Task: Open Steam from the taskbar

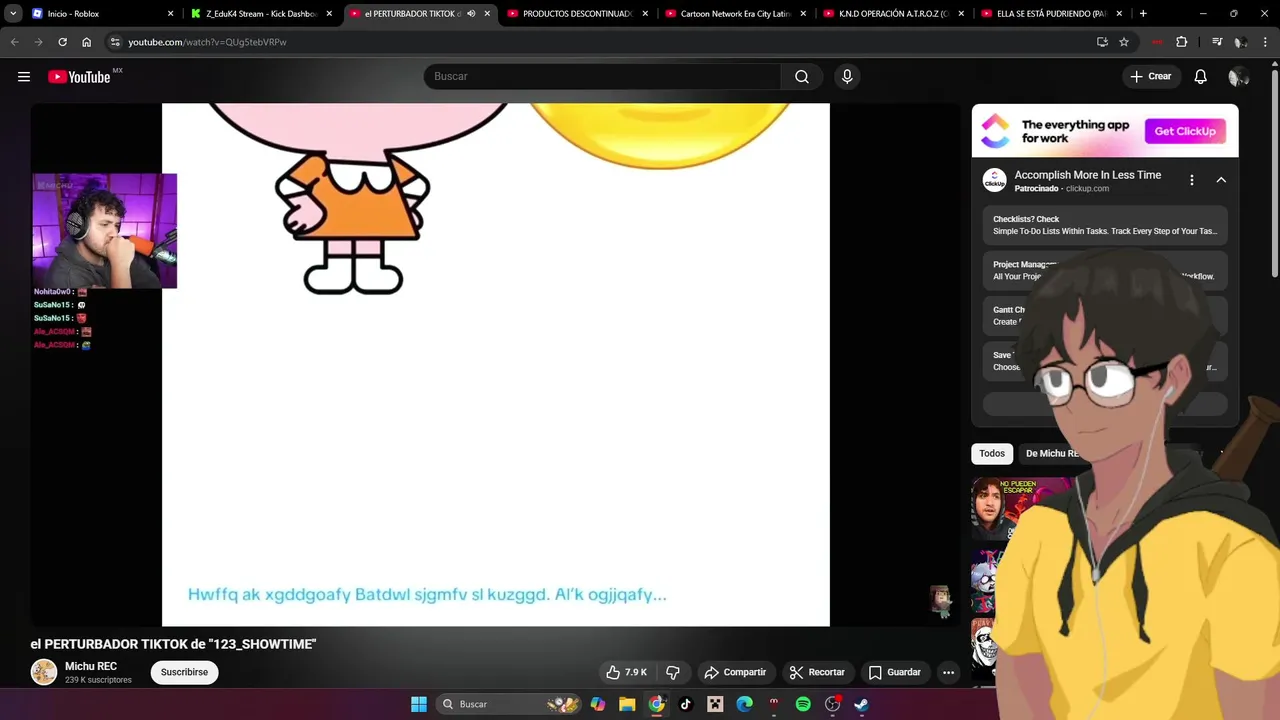Action: 862,704
